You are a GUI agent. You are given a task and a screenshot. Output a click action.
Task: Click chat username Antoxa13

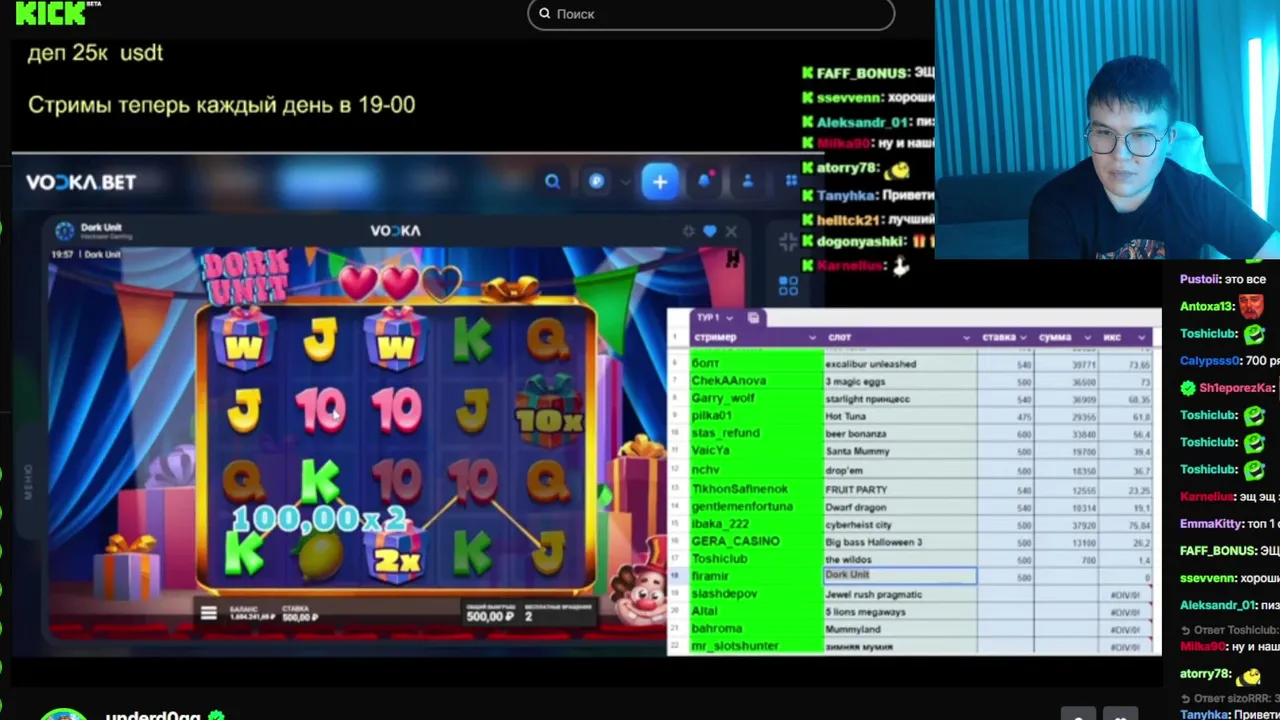[1208, 307]
